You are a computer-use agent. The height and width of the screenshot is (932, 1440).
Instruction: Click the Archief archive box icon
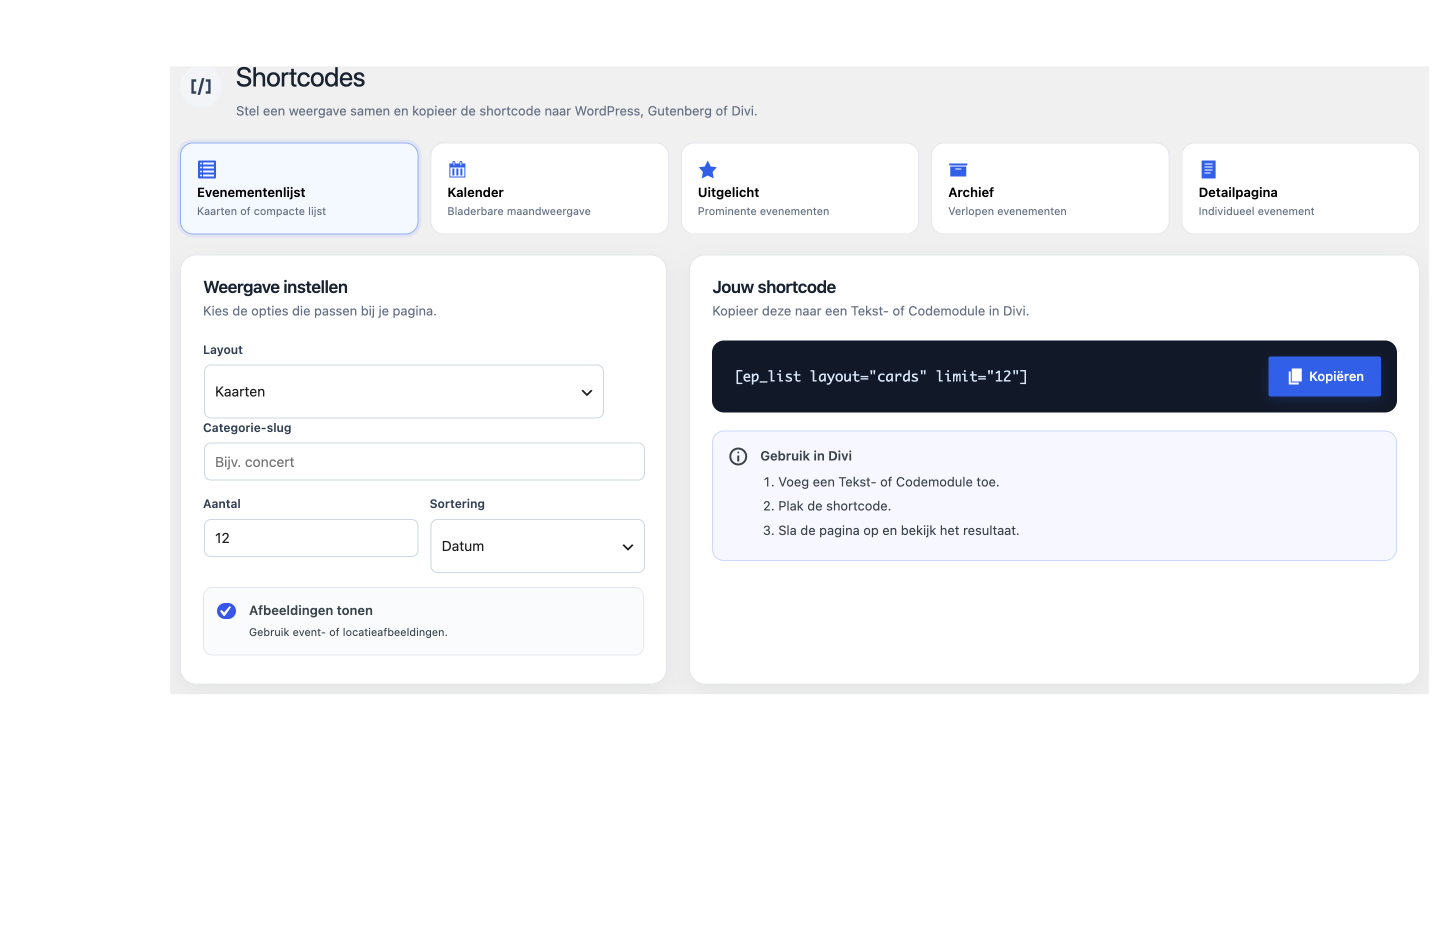tap(958, 169)
